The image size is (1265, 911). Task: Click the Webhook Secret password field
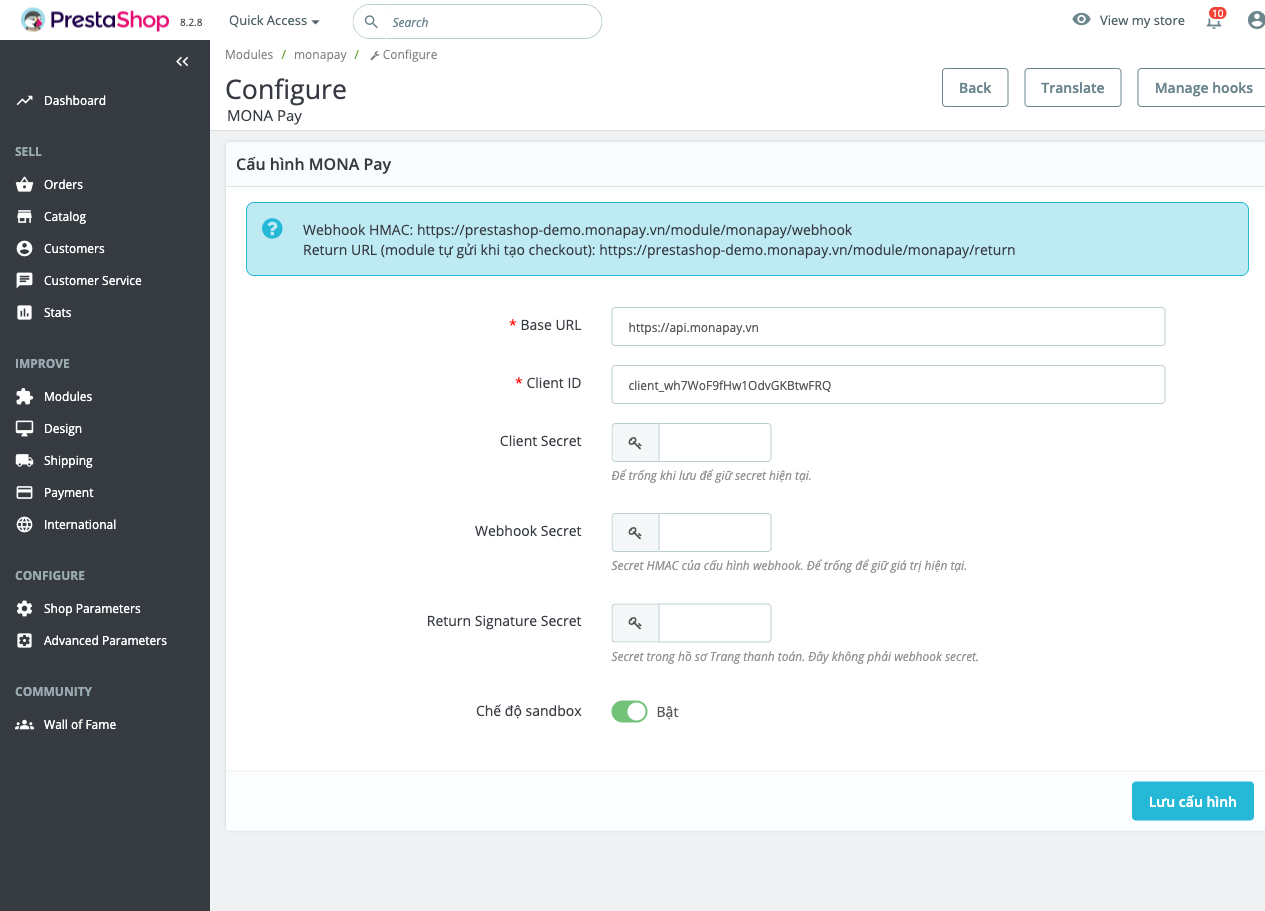[715, 532]
